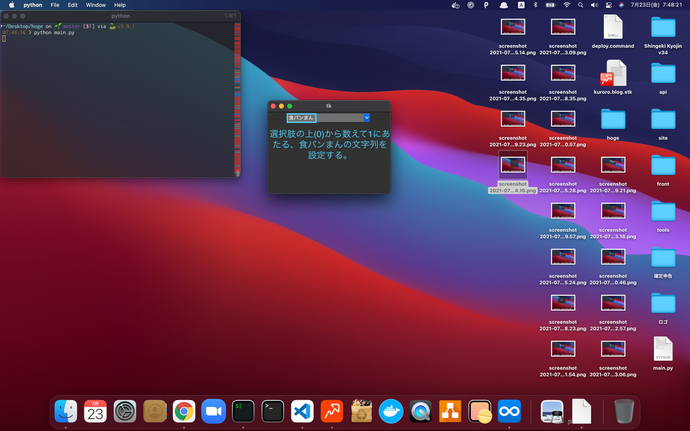Open the blue infinity app in Dock
690x431 pixels.
pyautogui.click(x=509, y=411)
